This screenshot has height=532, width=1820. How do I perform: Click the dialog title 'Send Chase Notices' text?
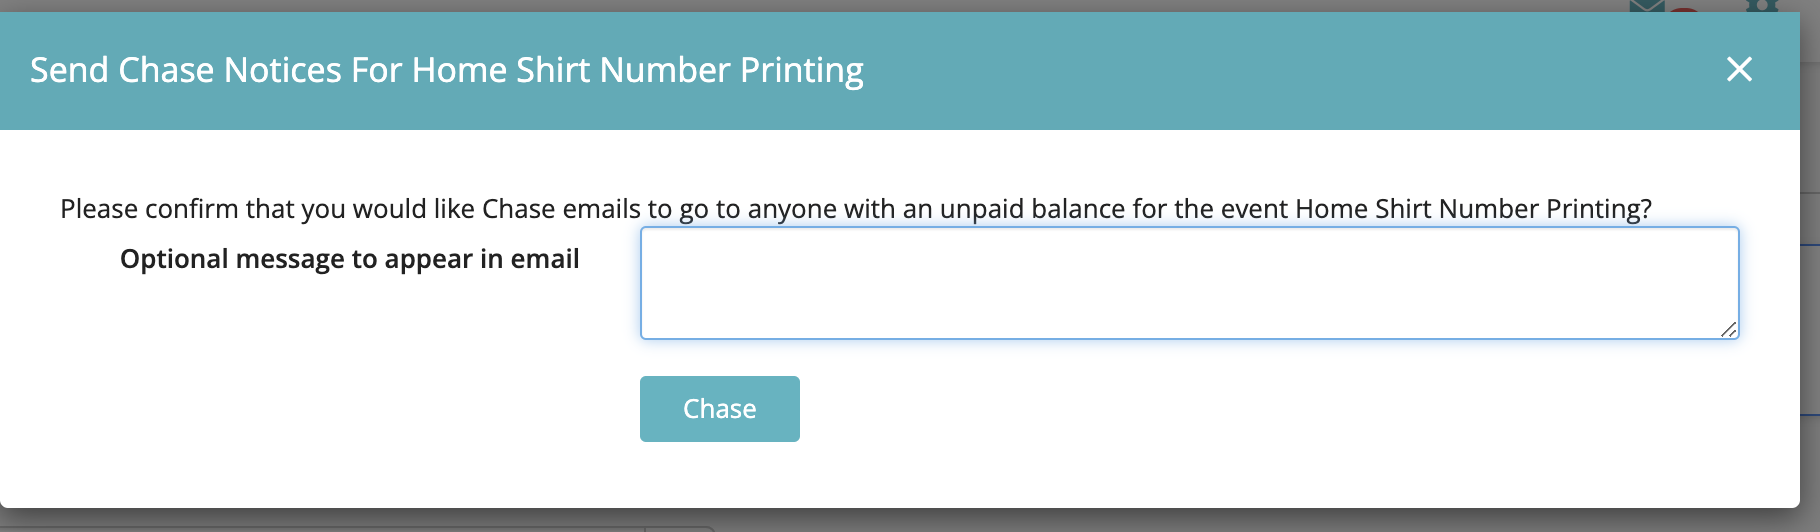[186, 70]
